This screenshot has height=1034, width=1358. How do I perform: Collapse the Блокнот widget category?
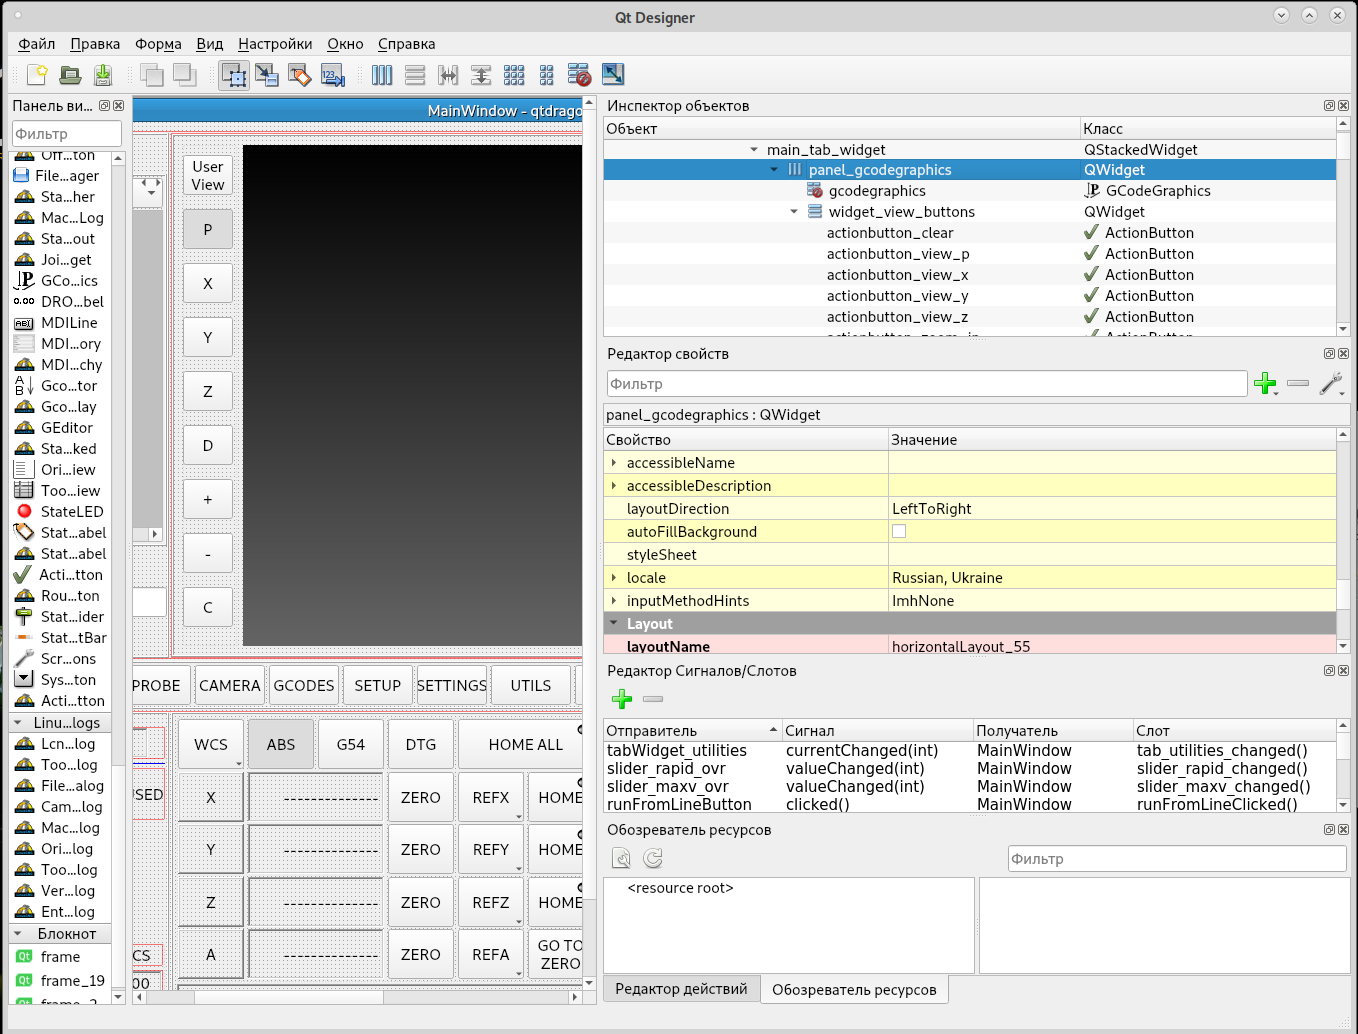coord(18,933)
